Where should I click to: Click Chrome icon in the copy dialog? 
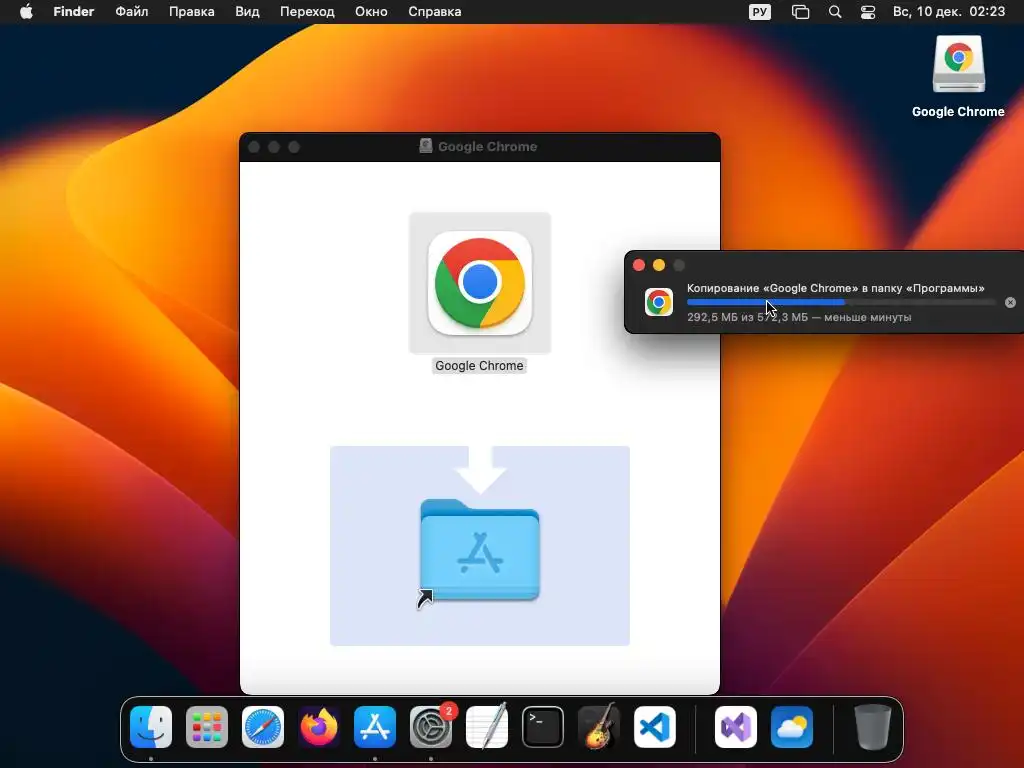659,302
